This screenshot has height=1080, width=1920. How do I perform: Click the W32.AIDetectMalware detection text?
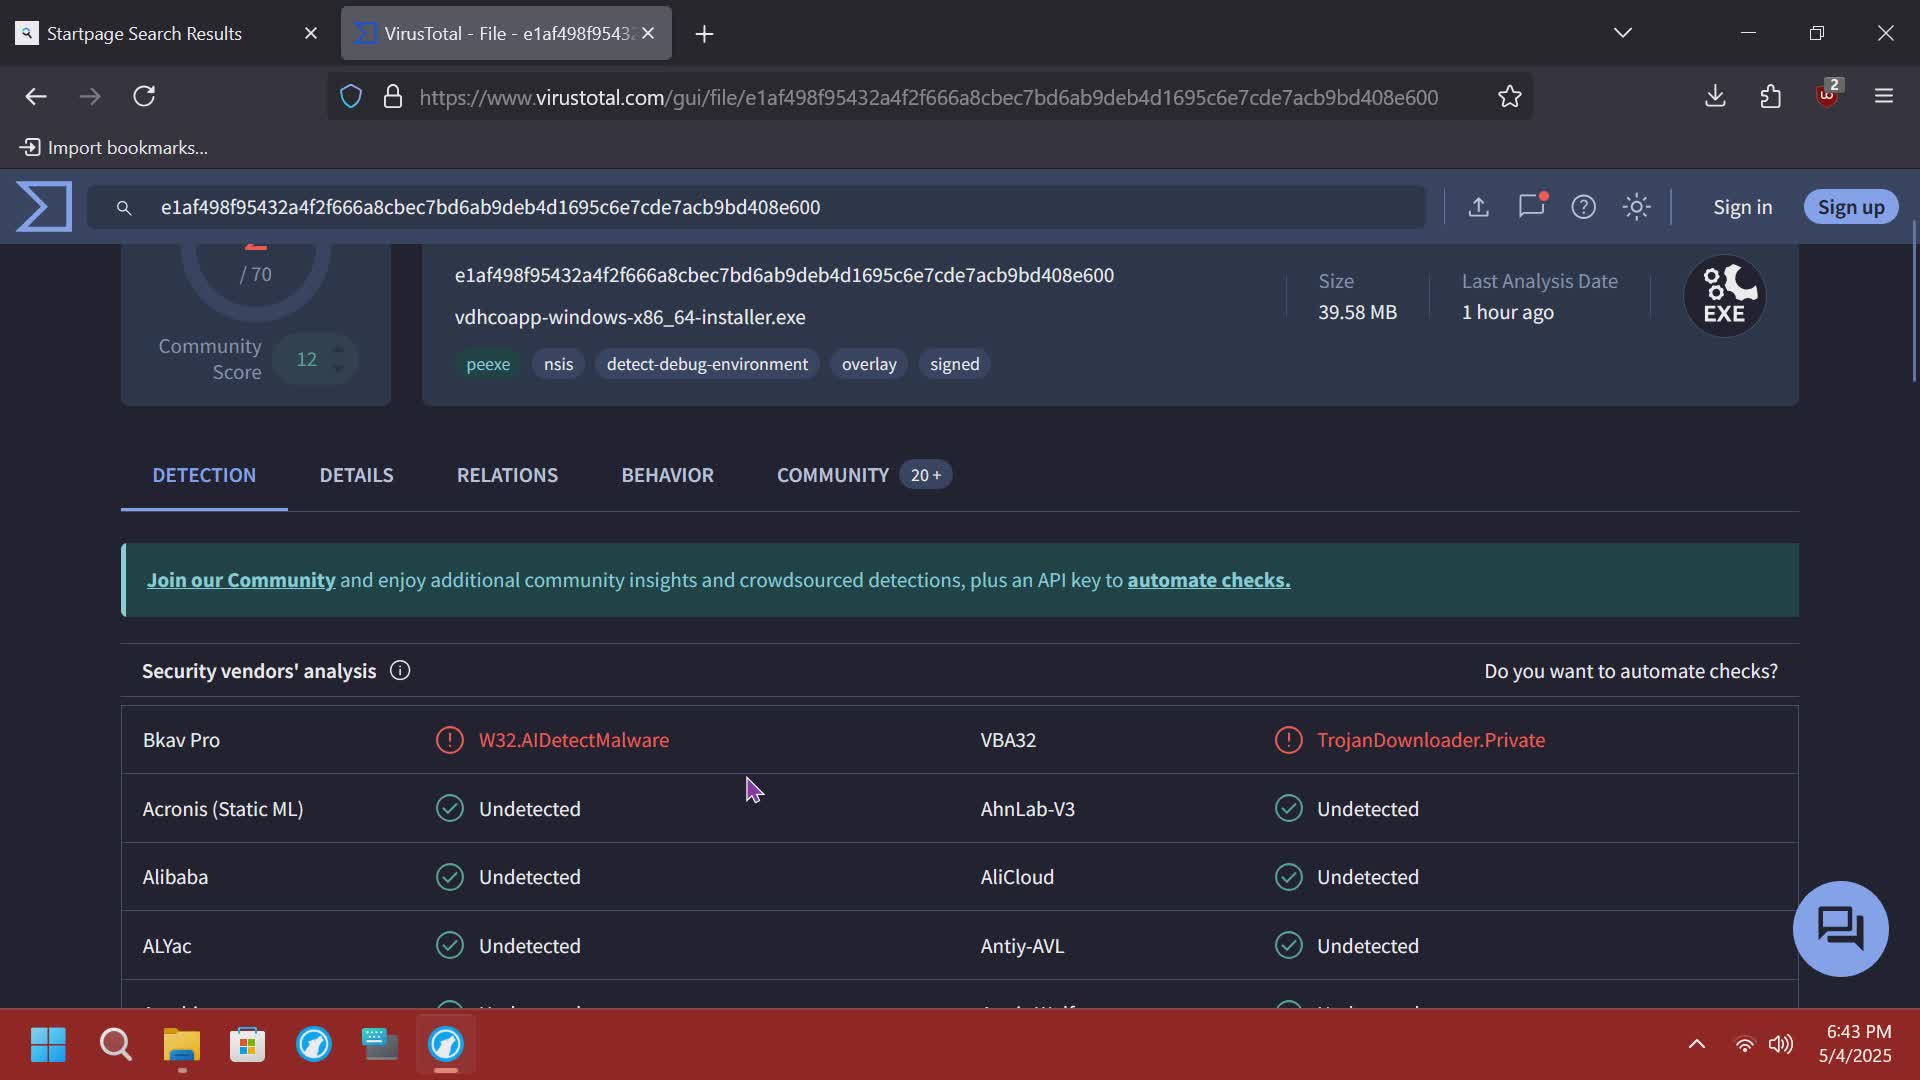tap(574, 740)
